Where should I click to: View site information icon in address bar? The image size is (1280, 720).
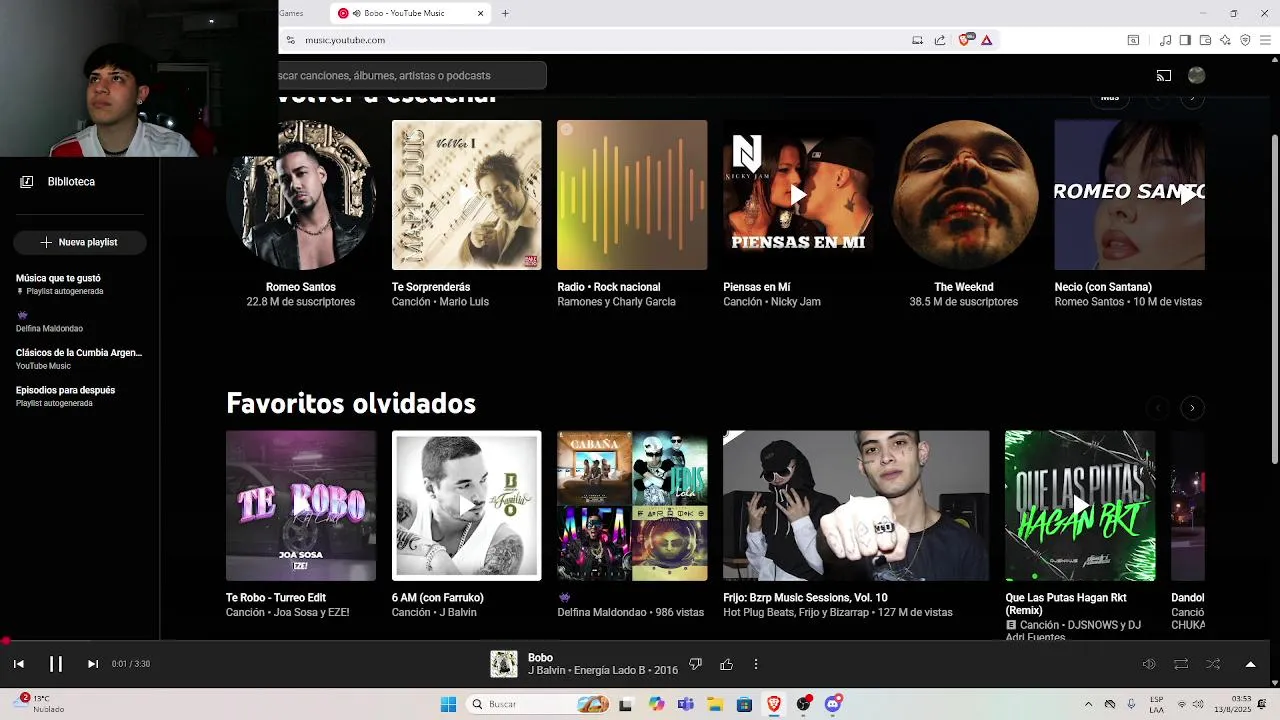coord(291,40)
